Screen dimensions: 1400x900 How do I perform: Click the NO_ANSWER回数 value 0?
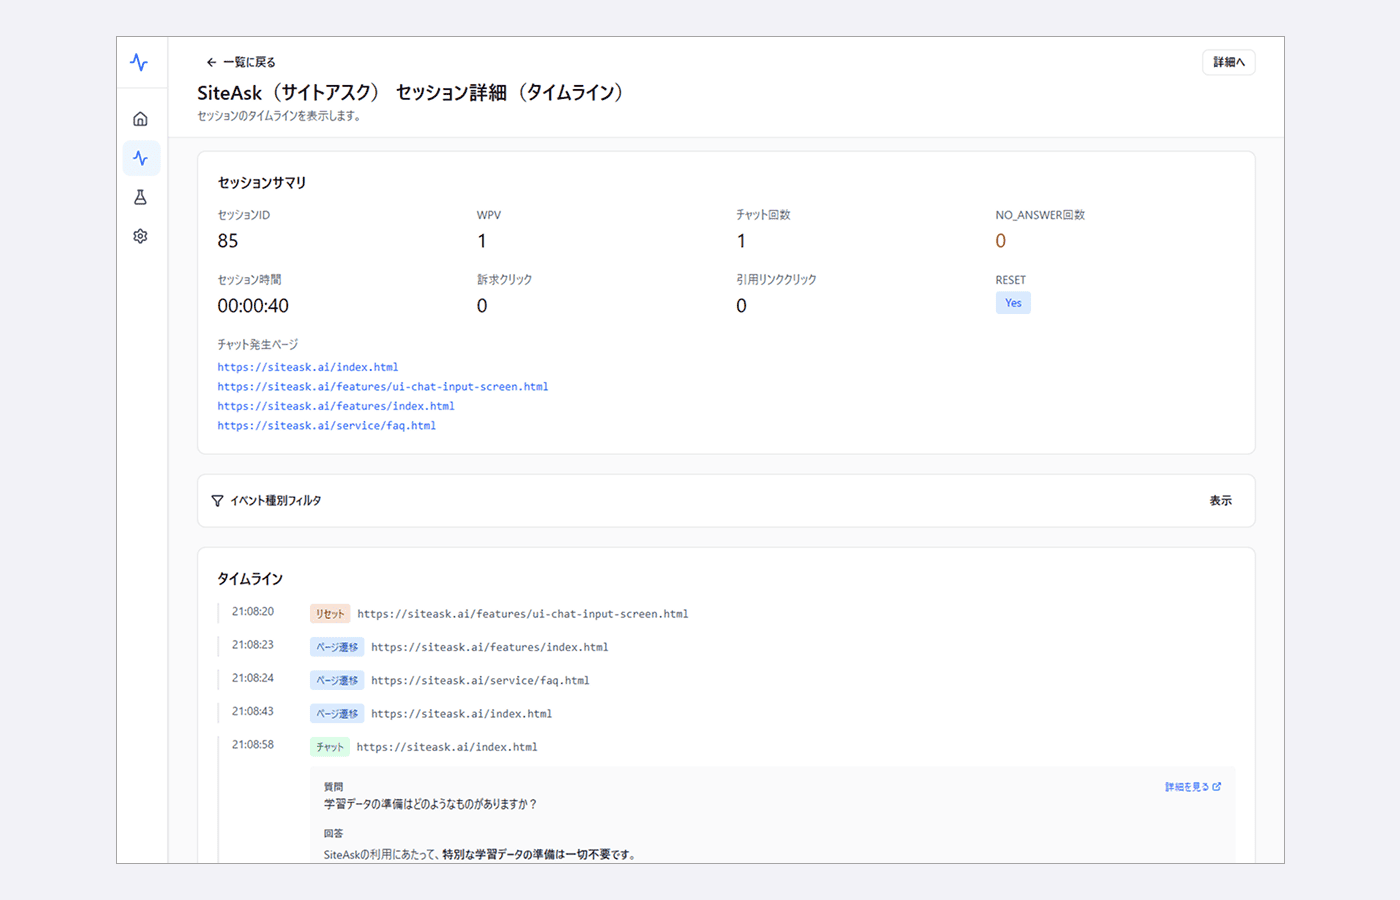click(1001, 241)
